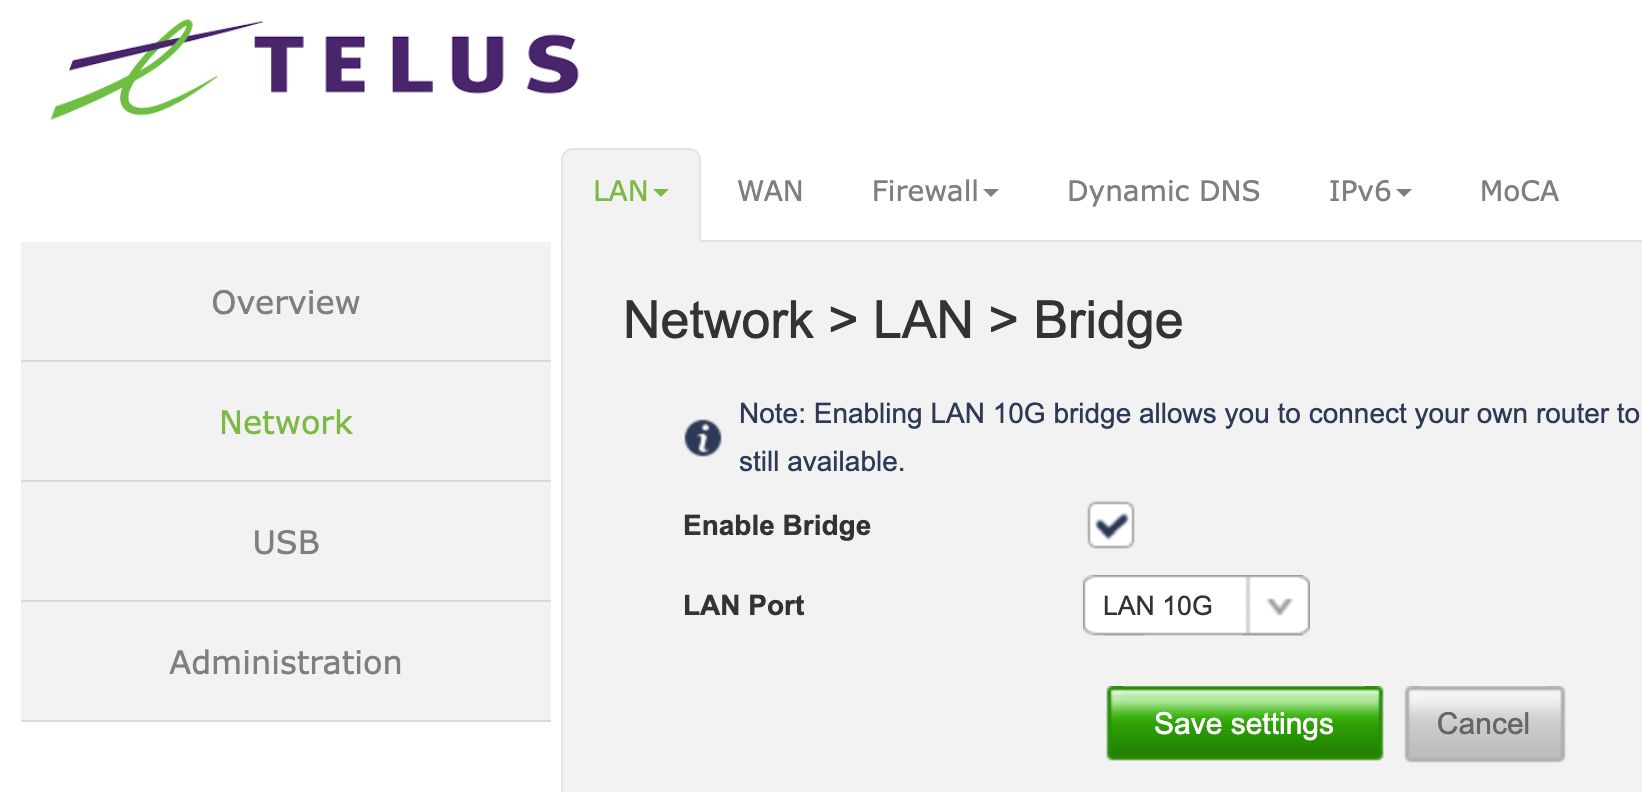Image resolution: width=1642 pixels, height=792 pixels.
Task: Click the Network > LAN > Bridge heading
Action: (x=901, y=319)
